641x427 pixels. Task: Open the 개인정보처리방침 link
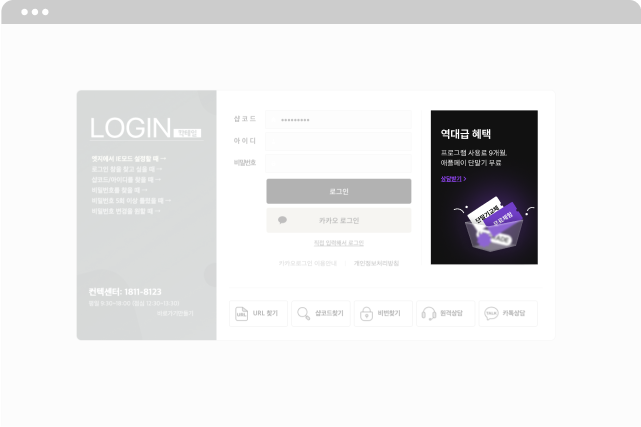(x=376, y=264)
